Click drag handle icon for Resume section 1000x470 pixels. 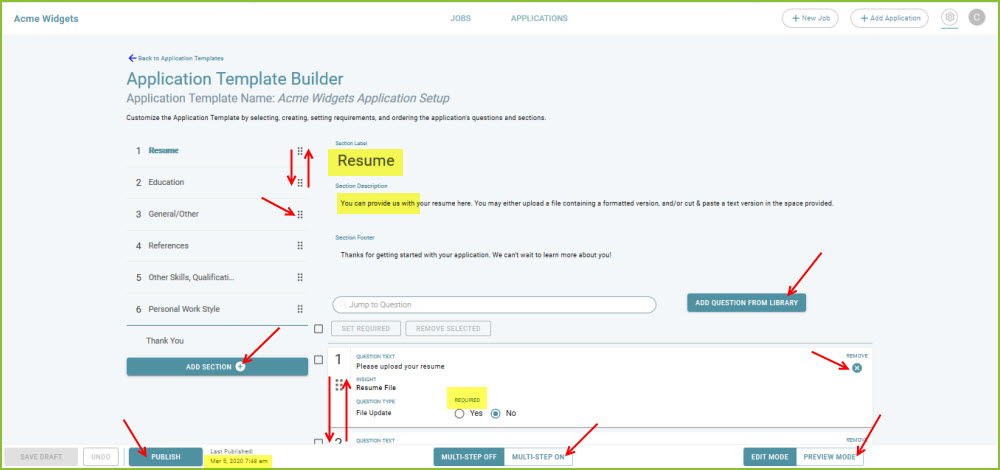(300, 151)
